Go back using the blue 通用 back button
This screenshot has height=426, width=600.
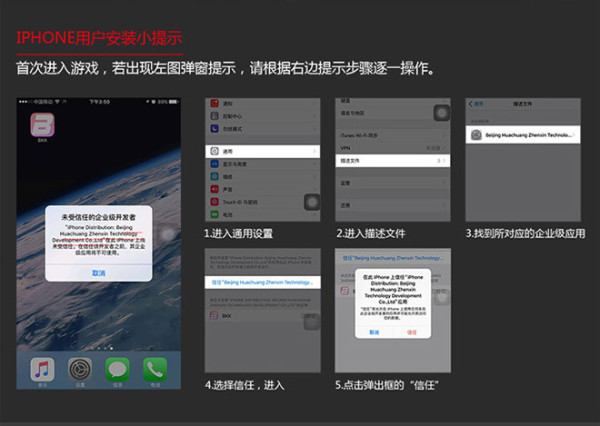coord(476,104)
